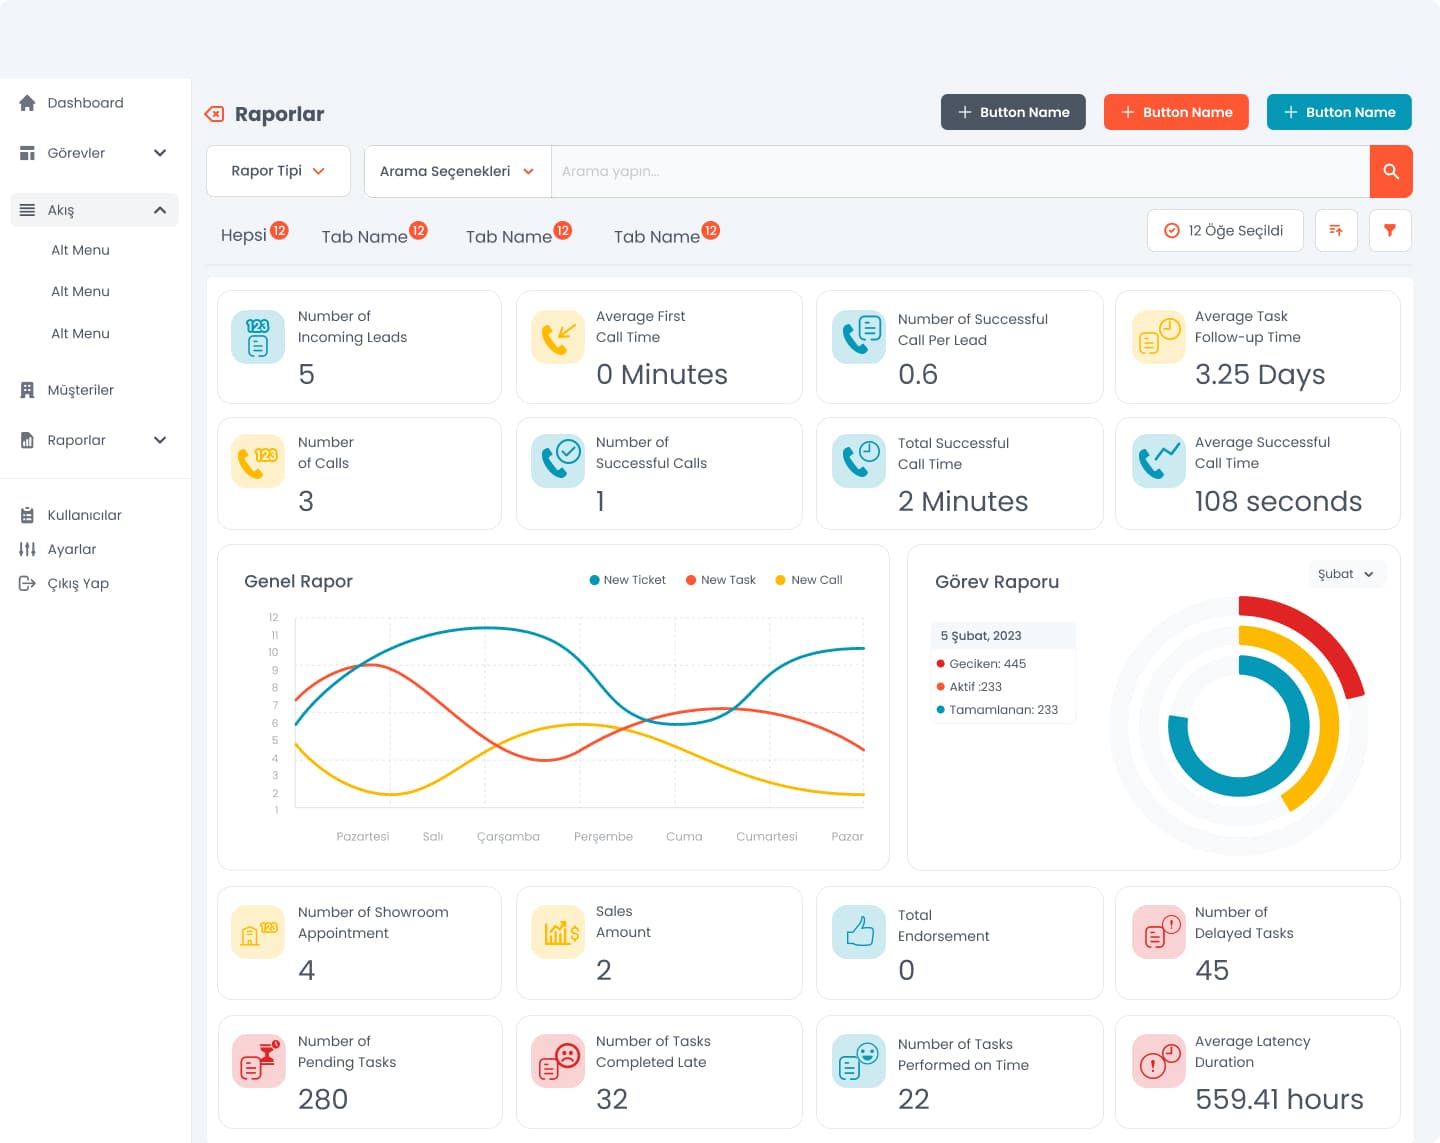Image resolution: width=1440 pixels, height=1143 pixels.
Task: Go to Müşteriler page
Action: 80,390
